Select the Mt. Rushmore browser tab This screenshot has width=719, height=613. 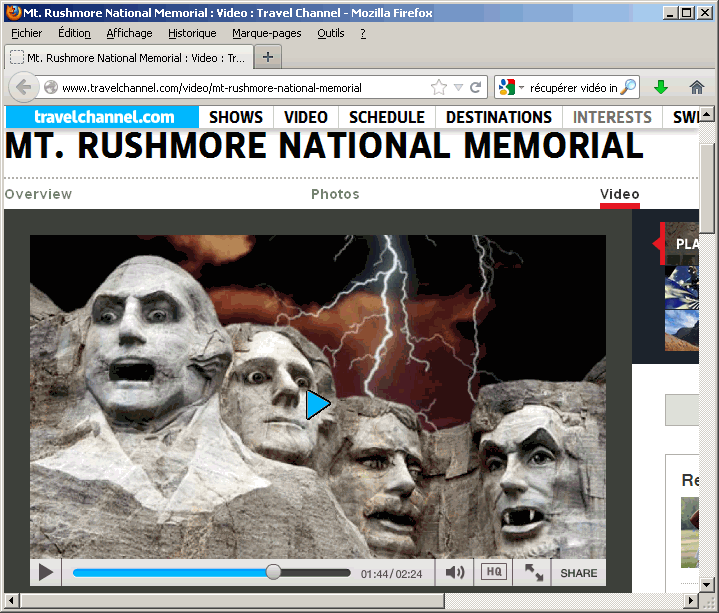point(128,58)
